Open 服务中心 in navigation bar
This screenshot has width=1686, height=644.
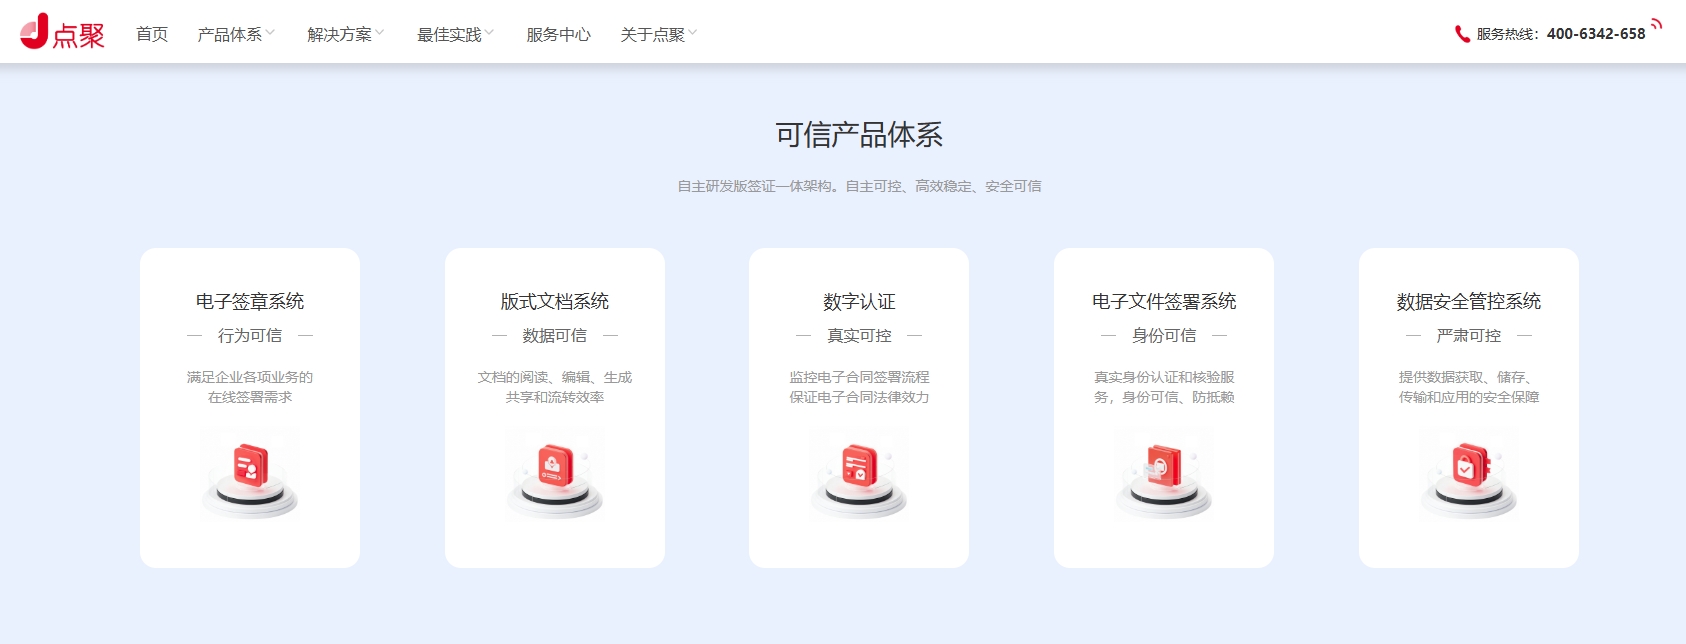pos(558,35)
